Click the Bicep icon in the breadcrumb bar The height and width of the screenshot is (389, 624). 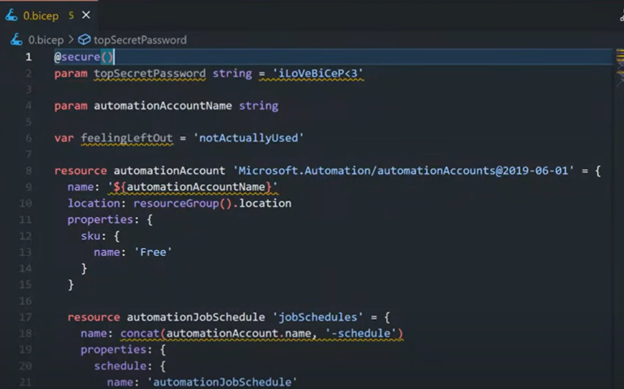[16, 40]
